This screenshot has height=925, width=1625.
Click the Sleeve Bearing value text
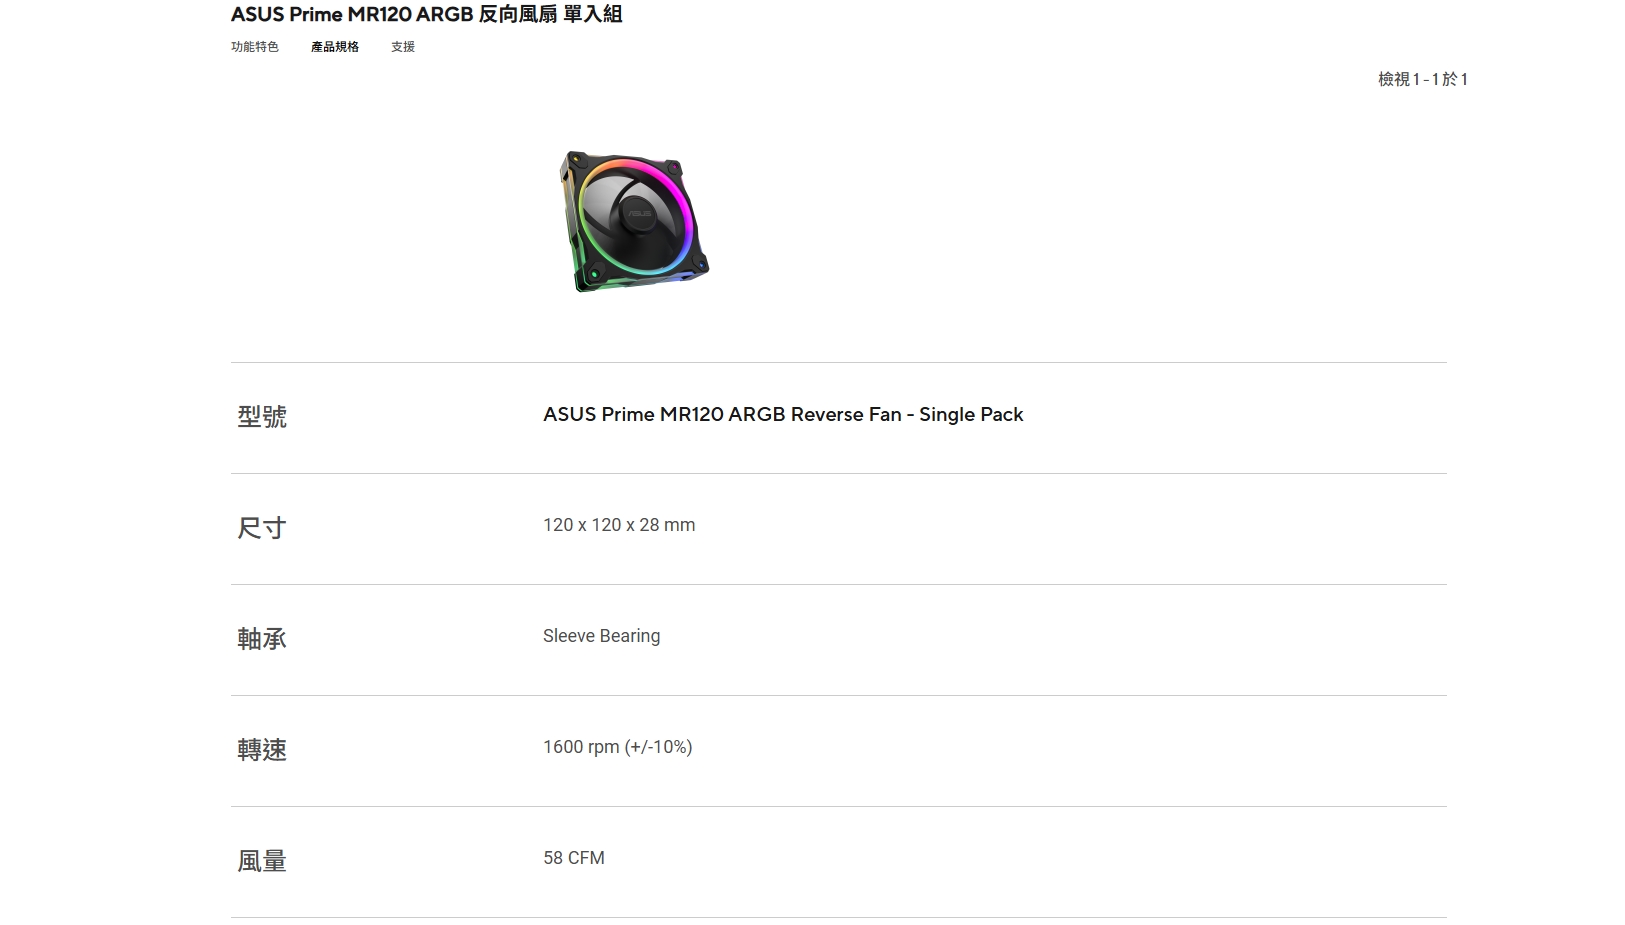coord(601,636)
